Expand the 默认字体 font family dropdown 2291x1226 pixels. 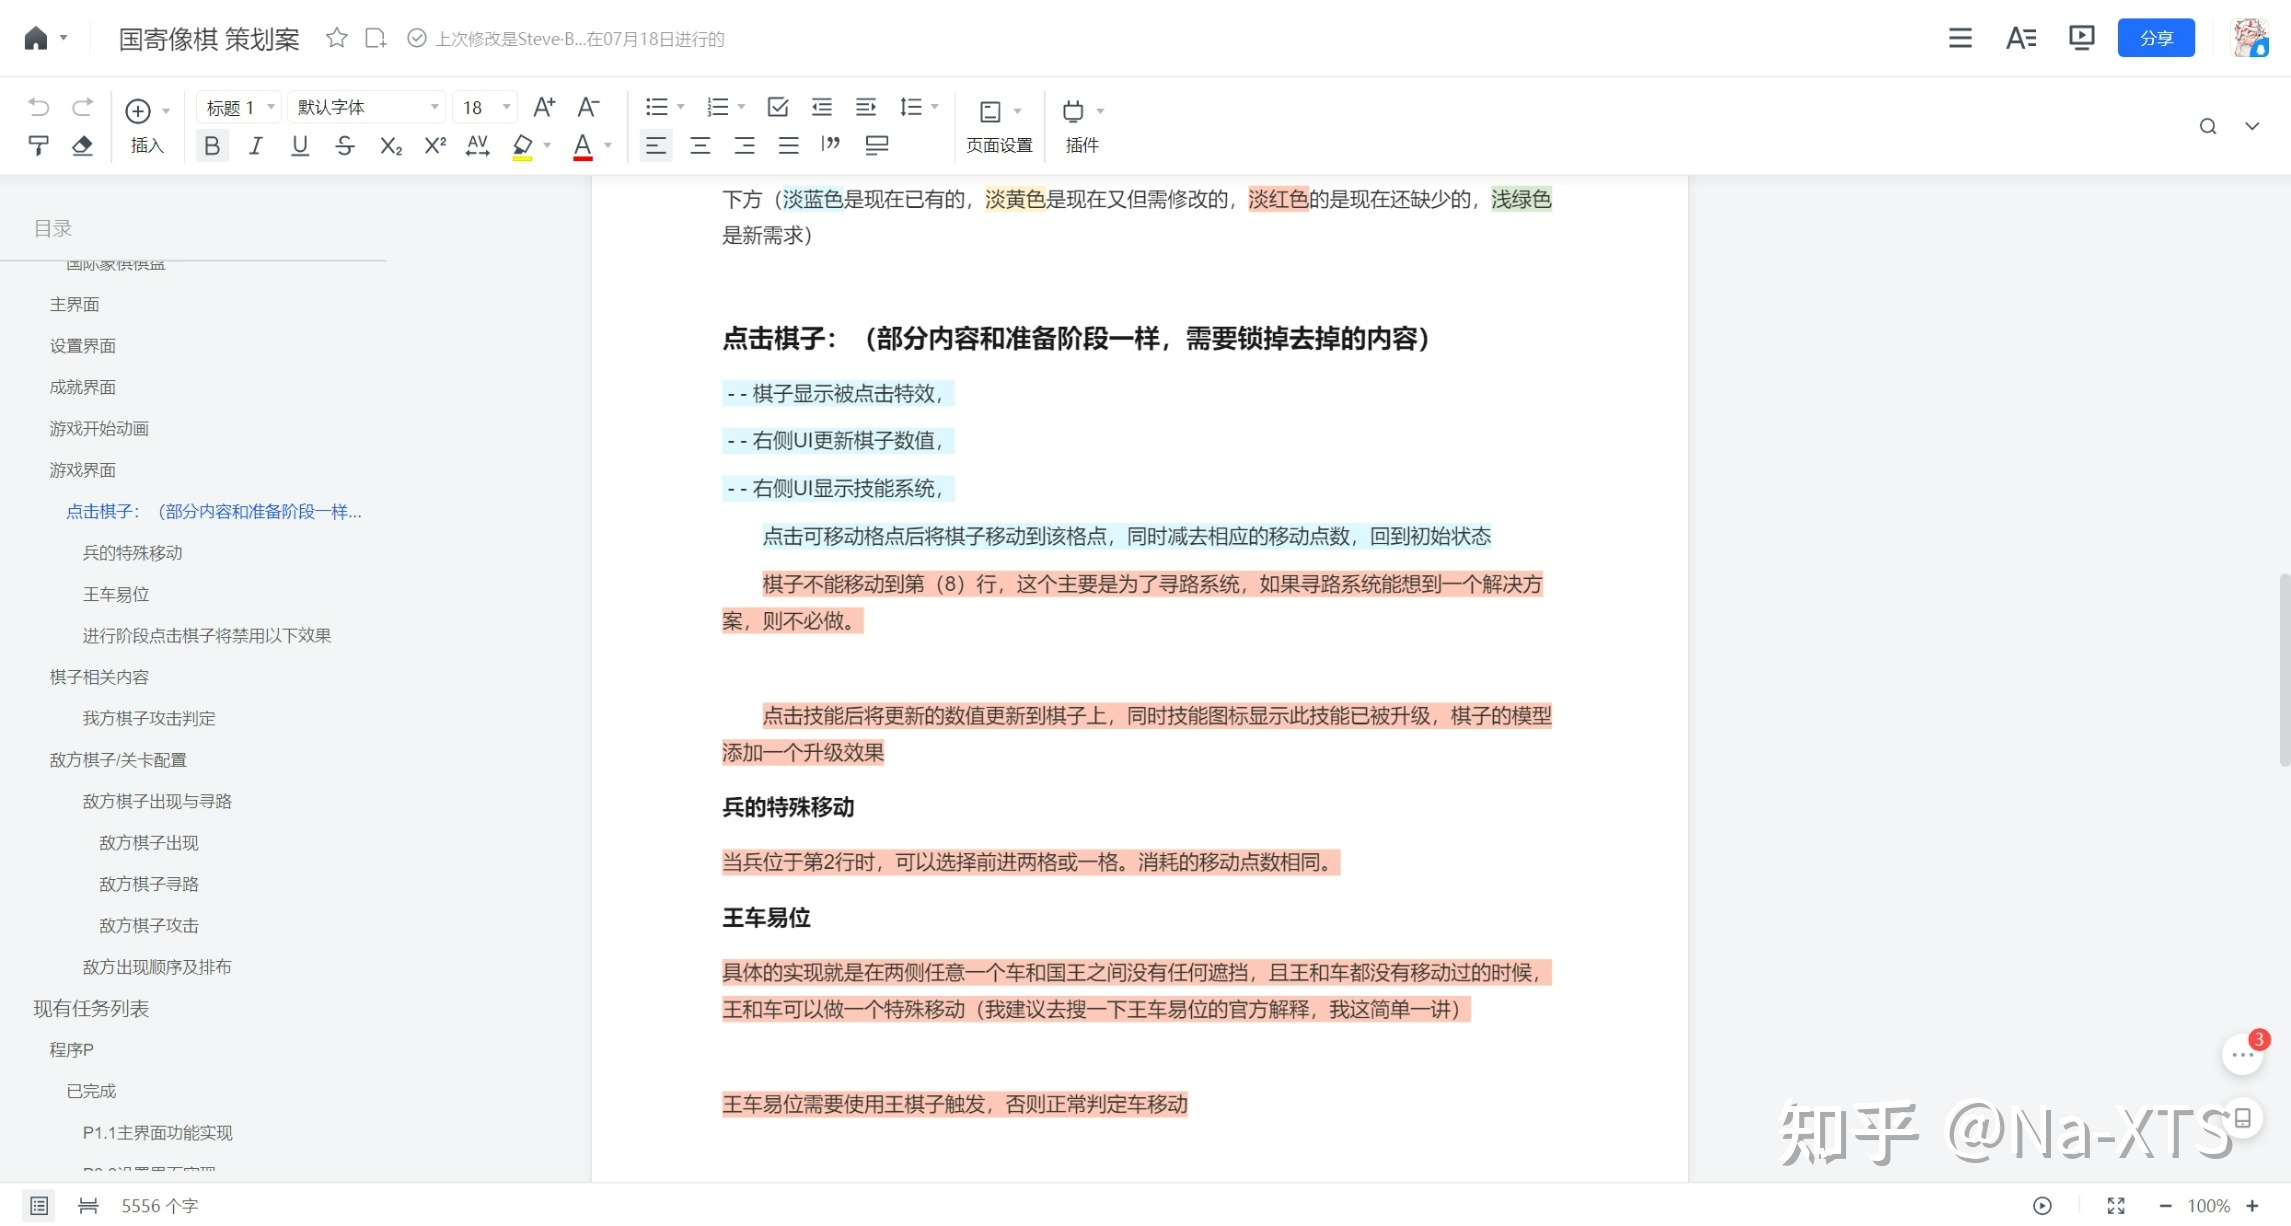[x=368, y=107]
